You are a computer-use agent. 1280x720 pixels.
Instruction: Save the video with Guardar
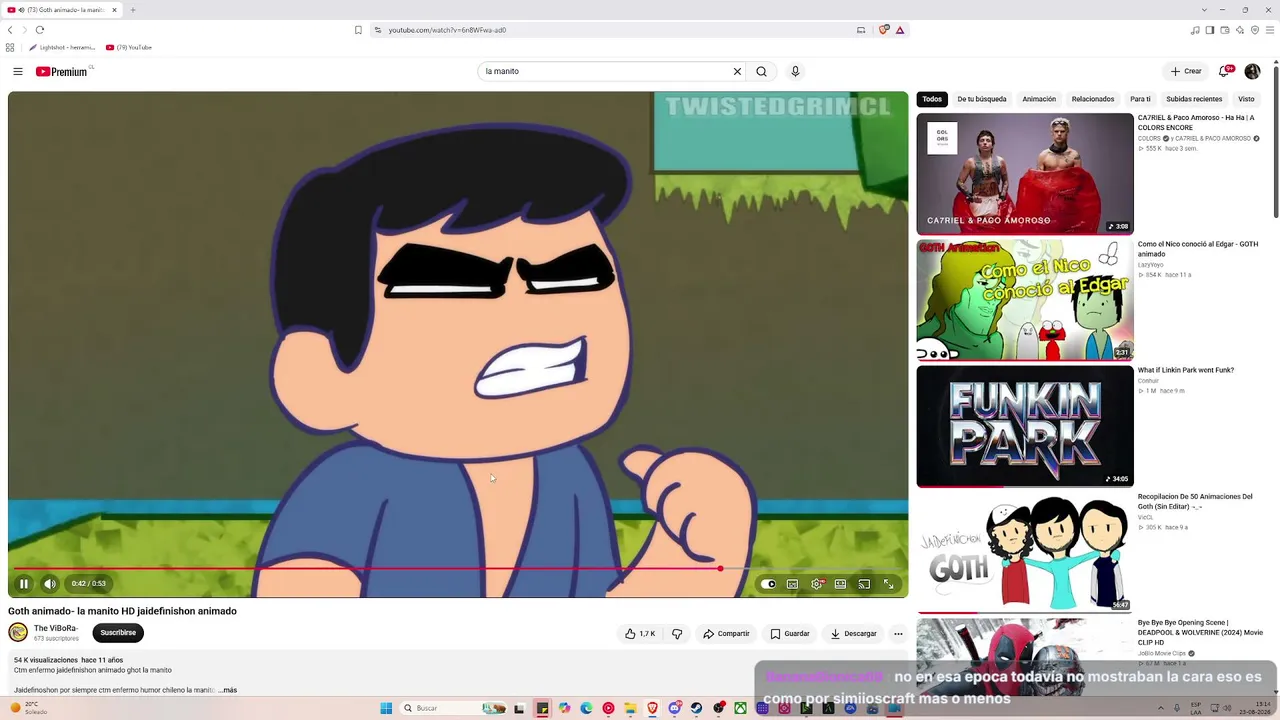coord(790,633)
